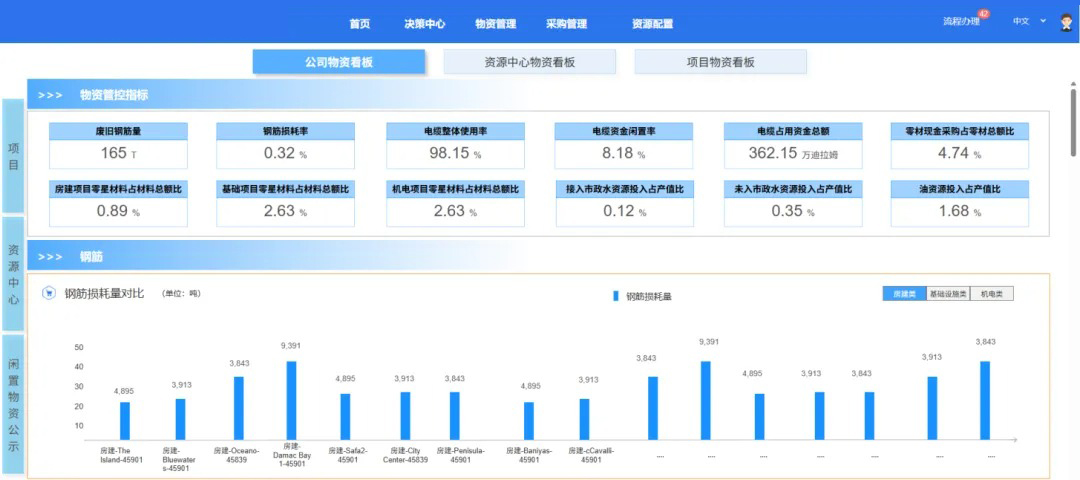Click the 1.68 % value
The height and width of the screenshot is (480, 1080).
[x=960, y=211]
